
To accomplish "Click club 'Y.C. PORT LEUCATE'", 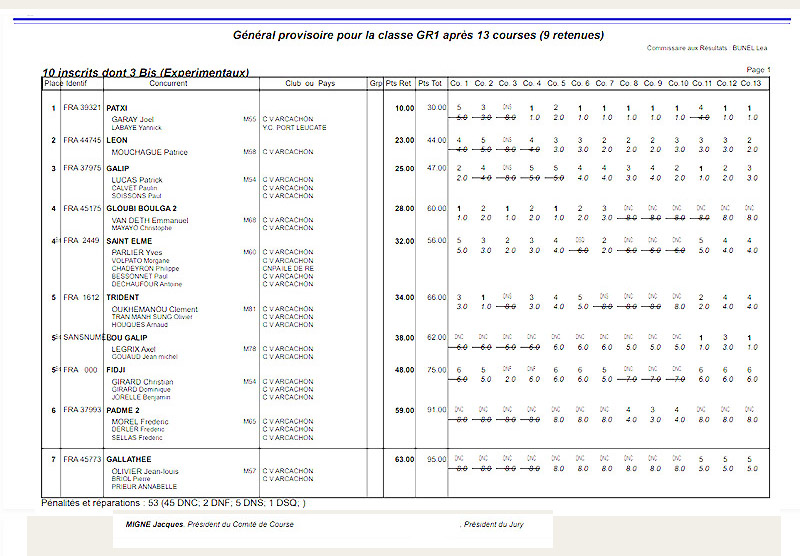I will coord(294,128).
